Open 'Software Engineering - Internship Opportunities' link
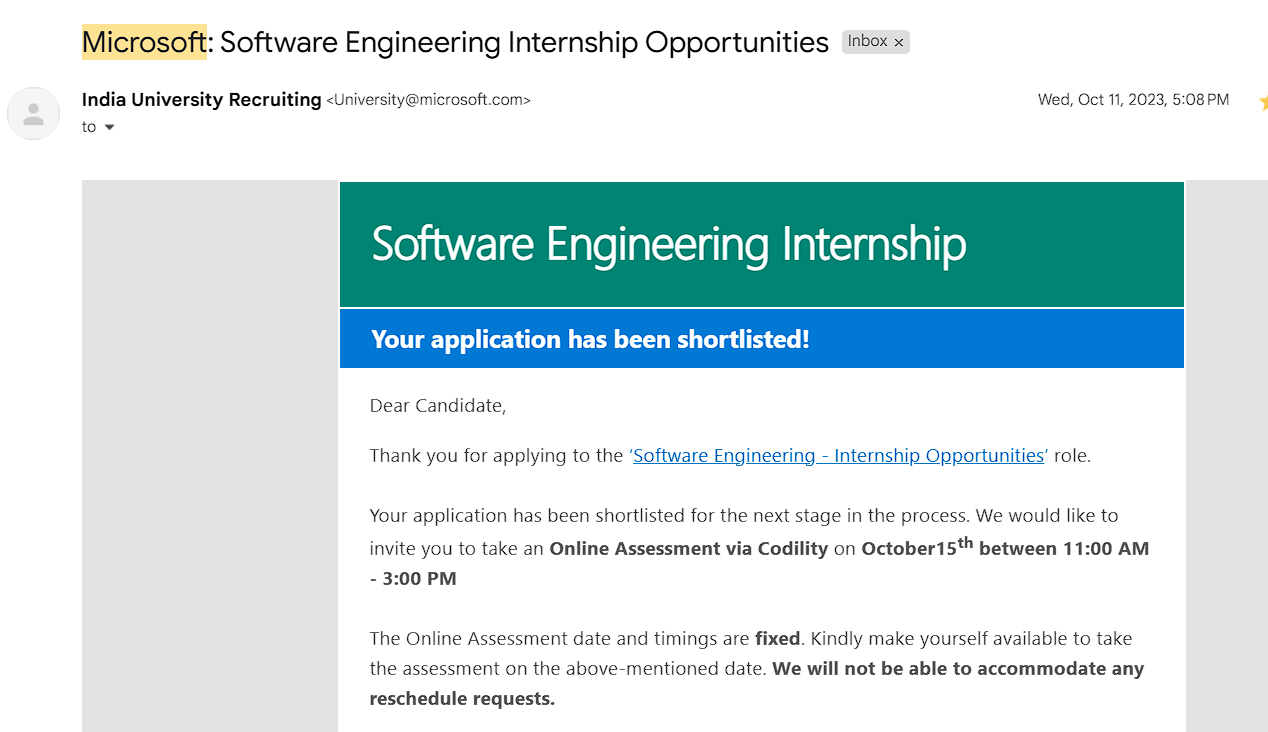The image size is (1268, 732). click(838, 456)
